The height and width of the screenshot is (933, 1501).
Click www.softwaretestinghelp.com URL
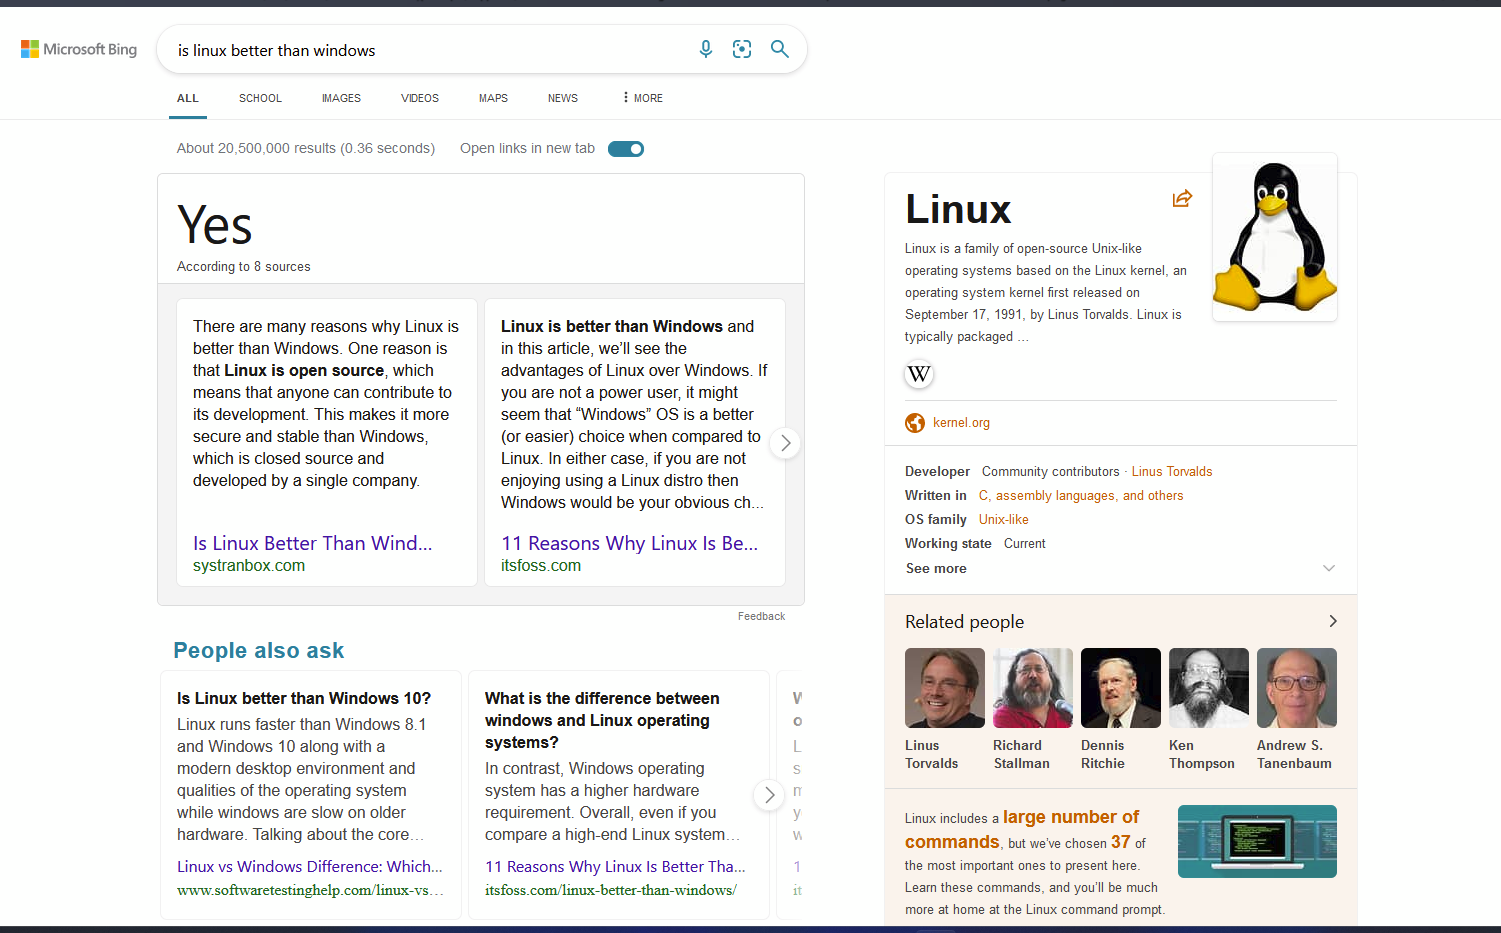click(x=311, y=890)
